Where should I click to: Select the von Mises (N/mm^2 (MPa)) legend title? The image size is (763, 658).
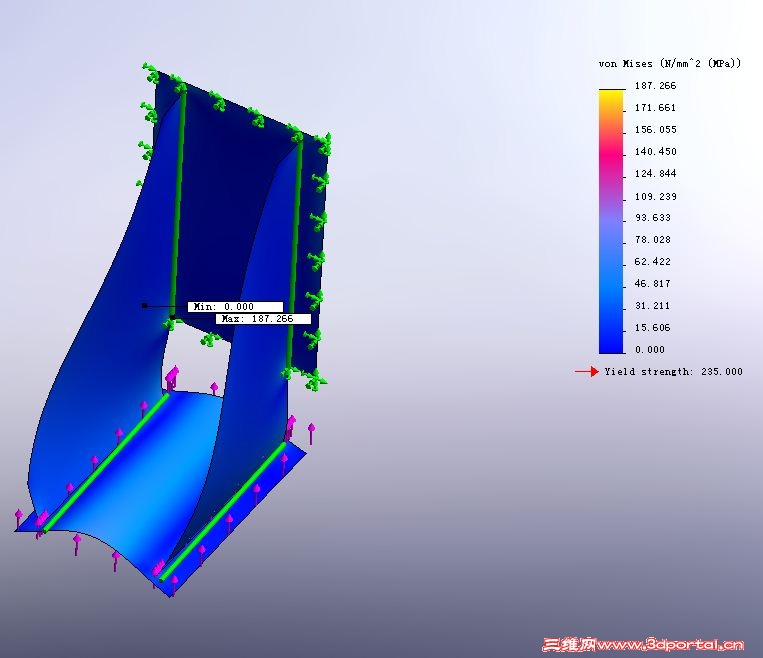[670, 63]
